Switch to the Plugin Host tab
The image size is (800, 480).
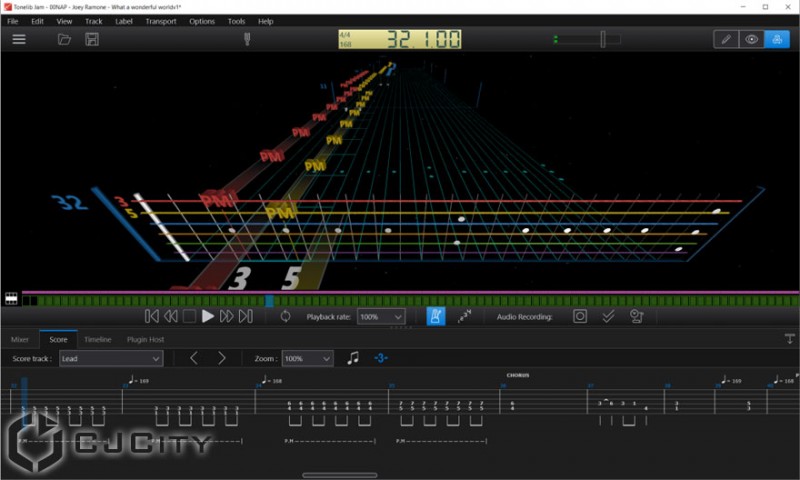(145, 340)
